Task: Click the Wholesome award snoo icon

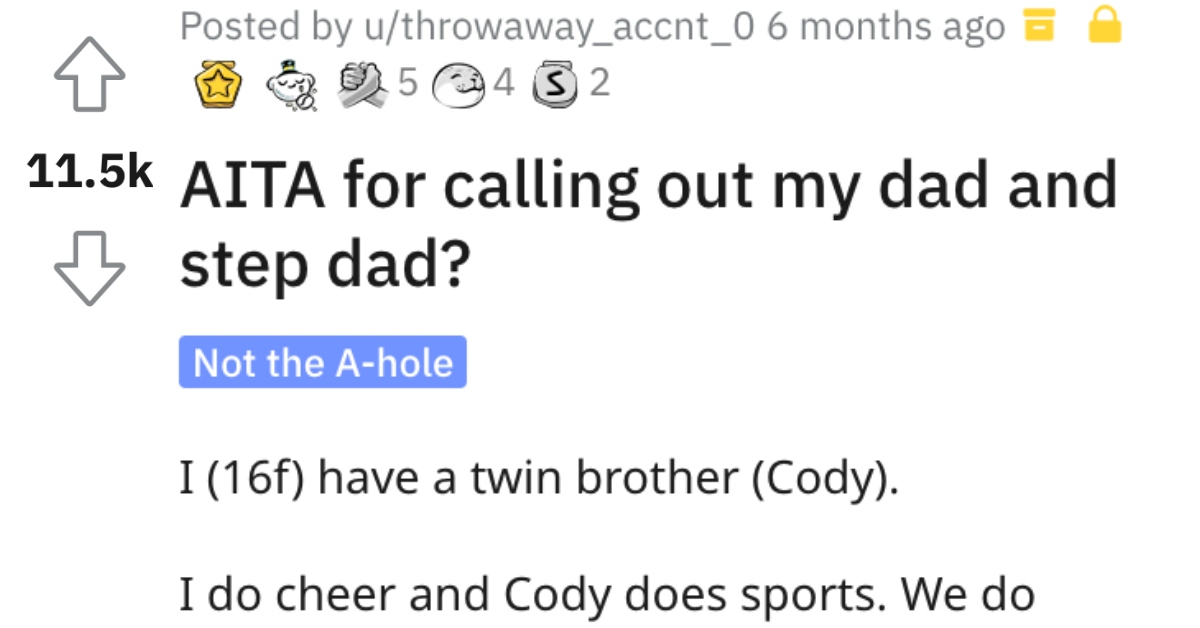Action: click(x=290, y=84)
